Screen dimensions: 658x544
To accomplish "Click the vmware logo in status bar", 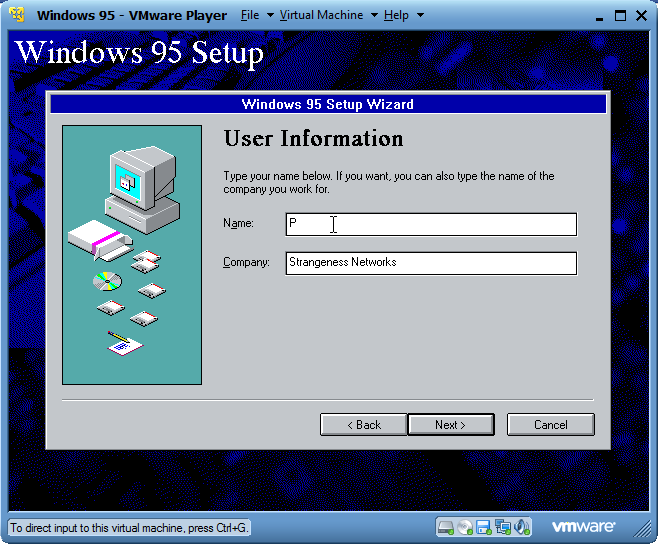I will coord(583,527).
